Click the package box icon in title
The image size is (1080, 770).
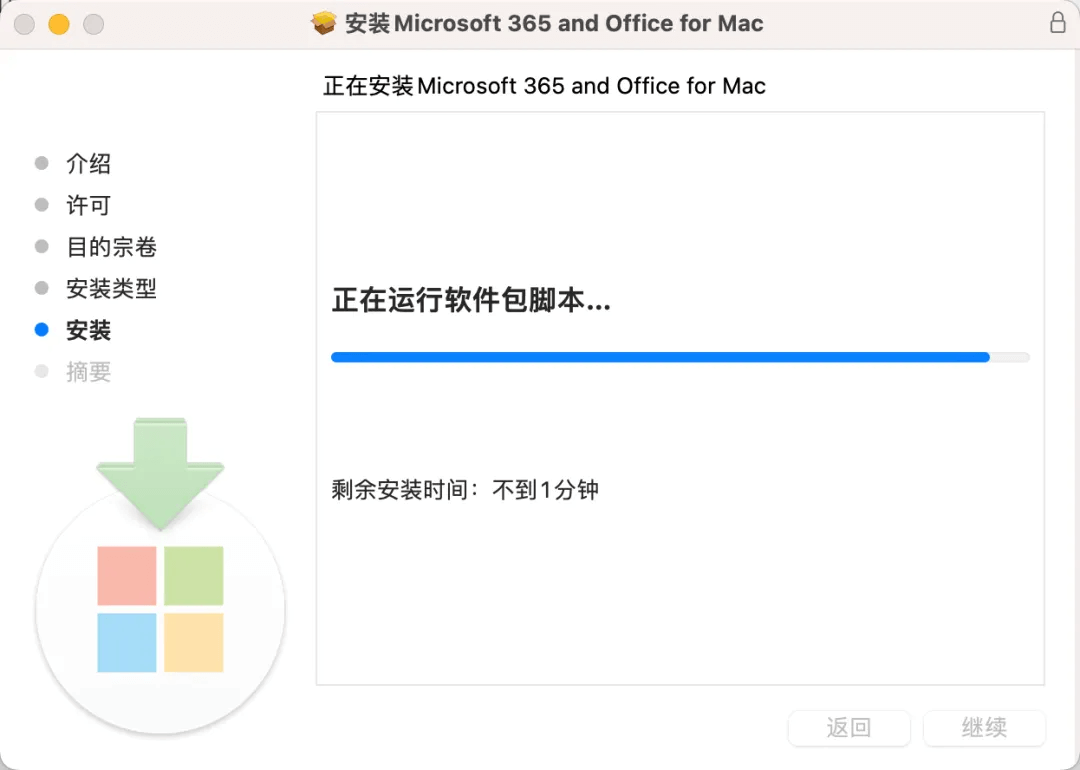324,23
